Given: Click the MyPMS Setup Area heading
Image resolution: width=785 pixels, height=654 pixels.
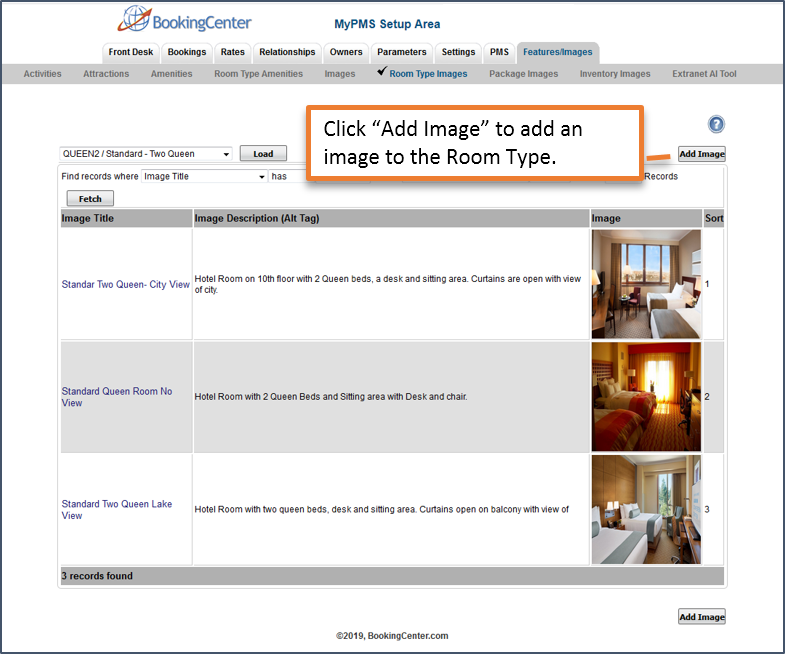Looking at the screenshot, I should tap(387, 24).
